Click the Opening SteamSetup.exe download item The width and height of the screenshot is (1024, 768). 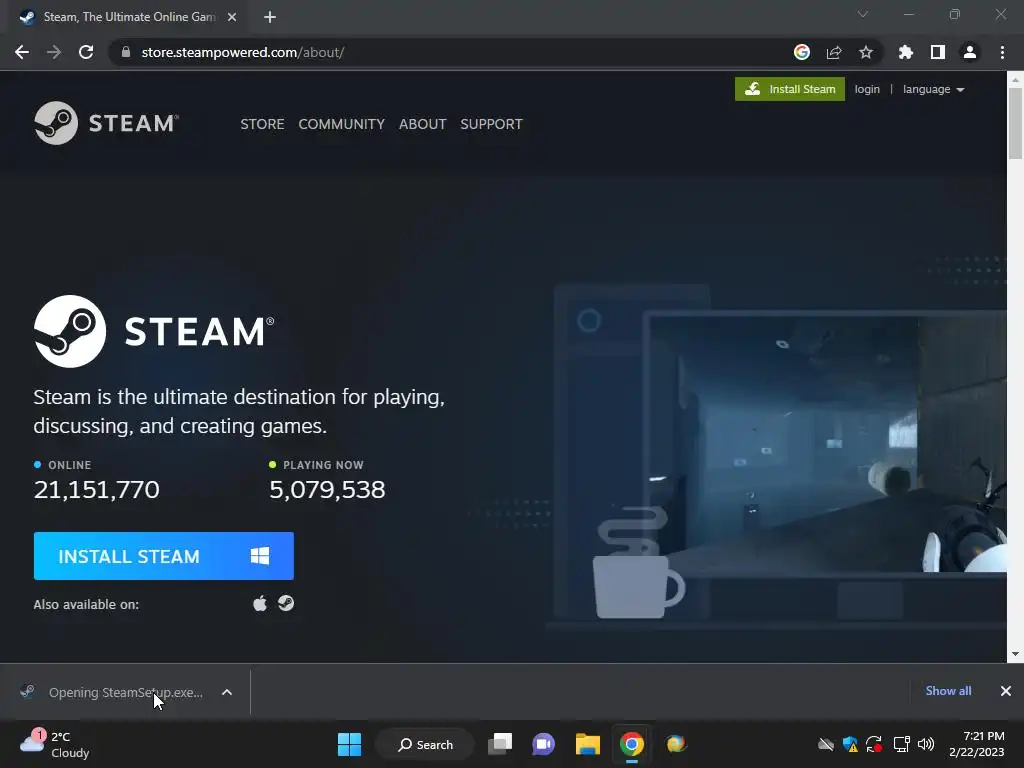125,692
